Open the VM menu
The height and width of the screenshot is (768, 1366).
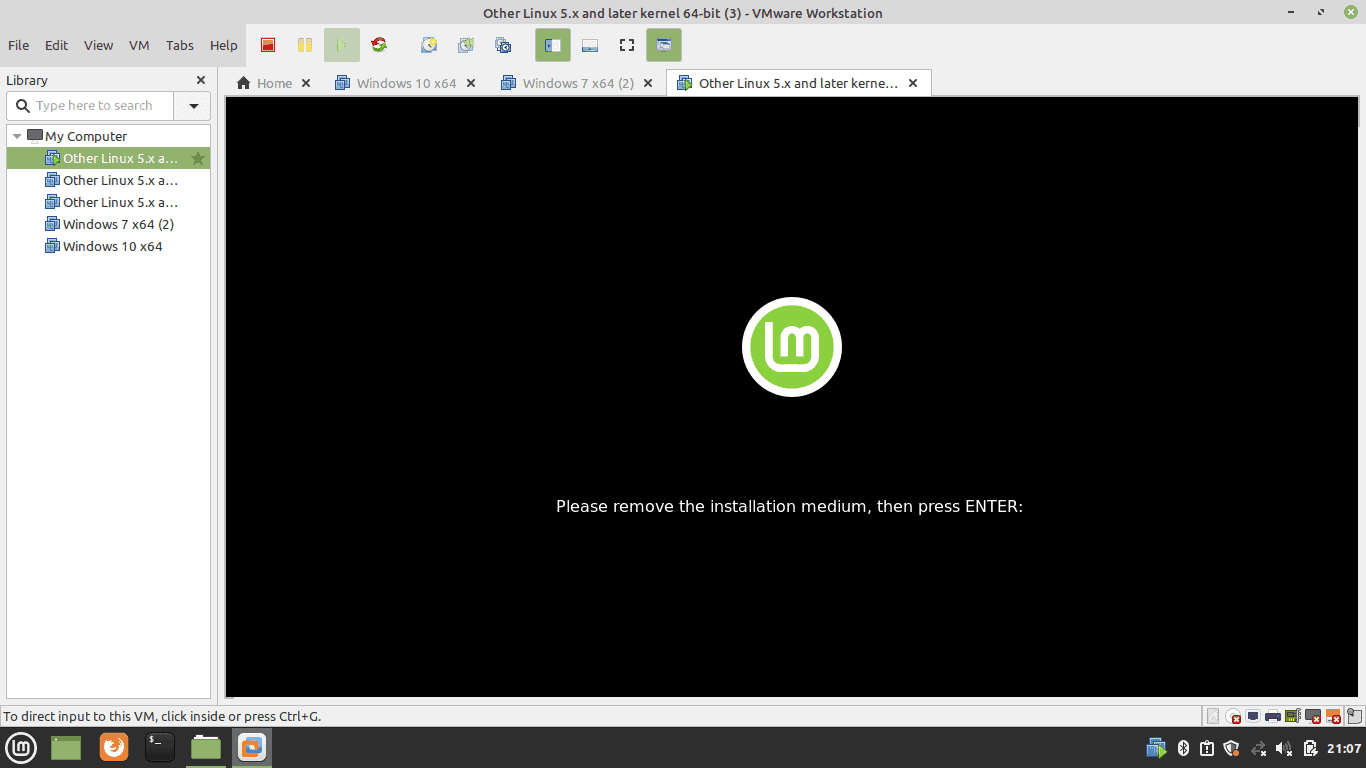tap(139, 45)
